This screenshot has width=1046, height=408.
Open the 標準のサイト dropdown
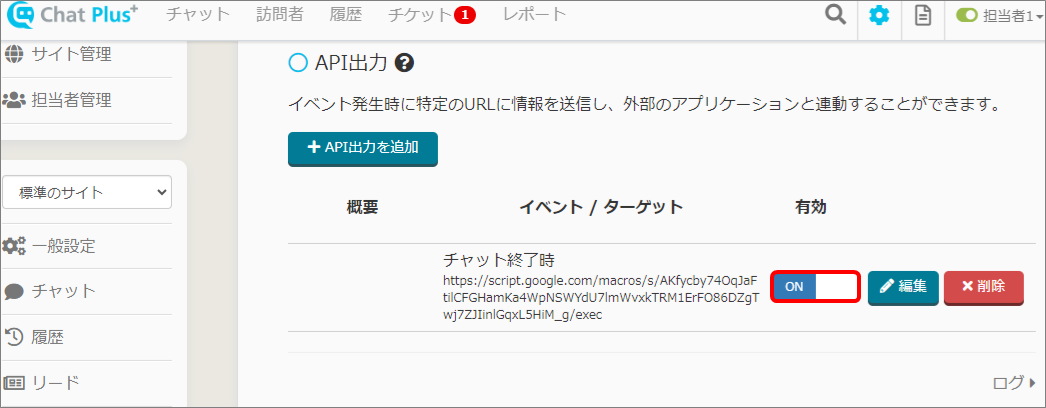[x=87, y=192]
